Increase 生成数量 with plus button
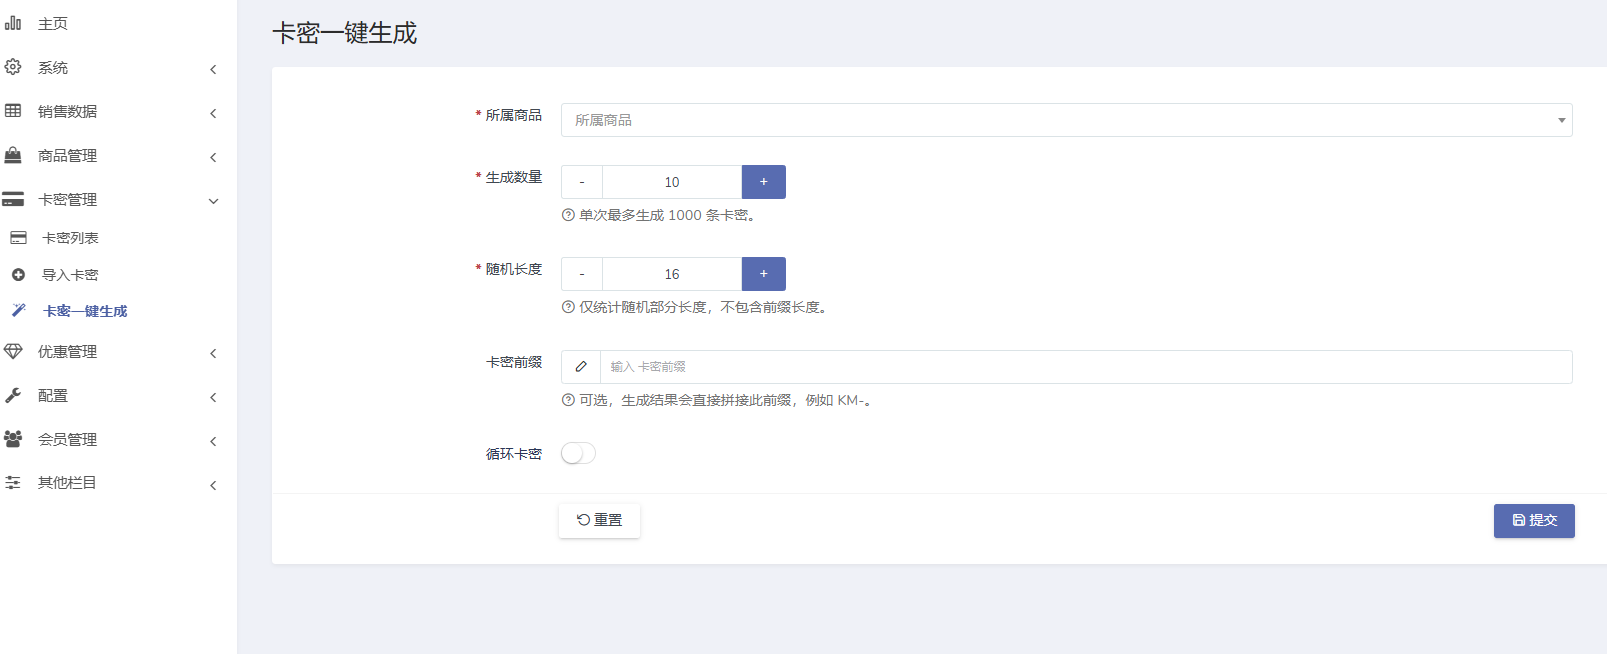Screen dimensions: 1607x654 (763, 182)
